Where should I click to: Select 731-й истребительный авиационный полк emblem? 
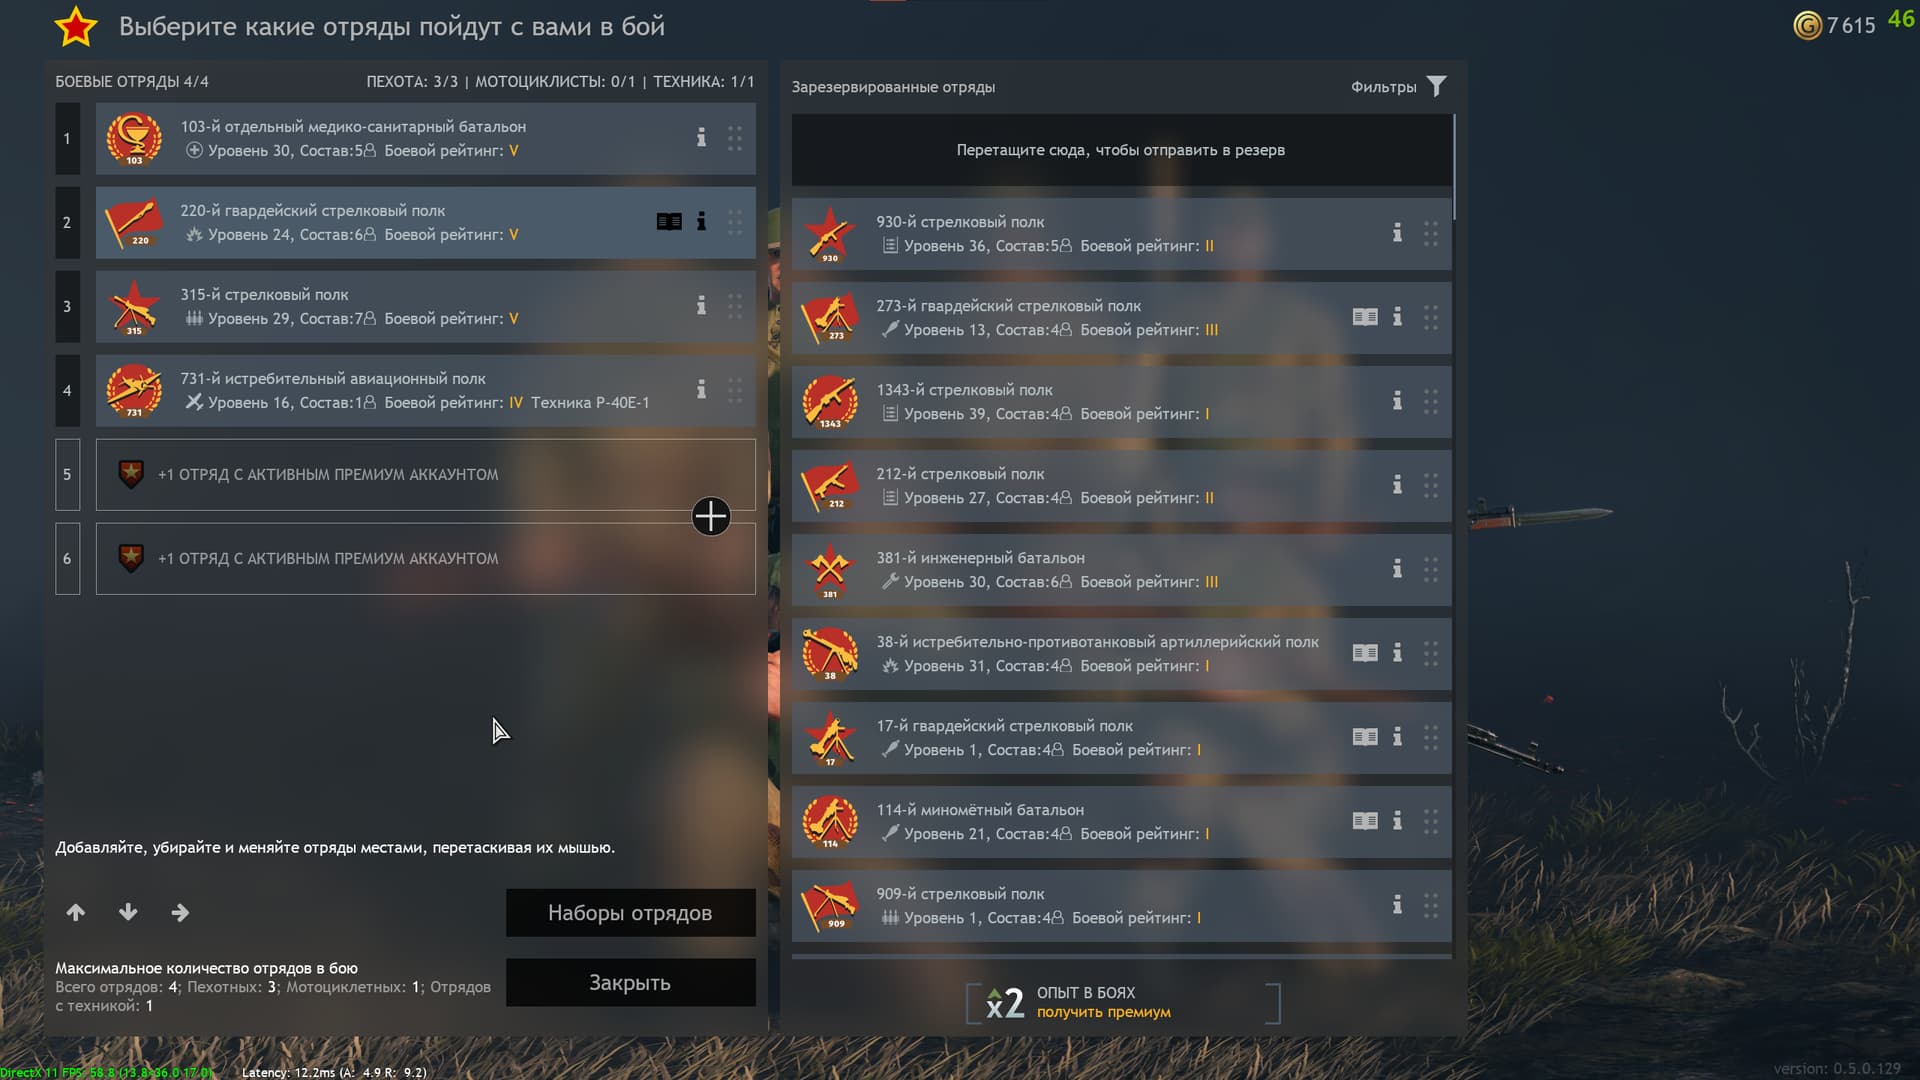point(134,391)
